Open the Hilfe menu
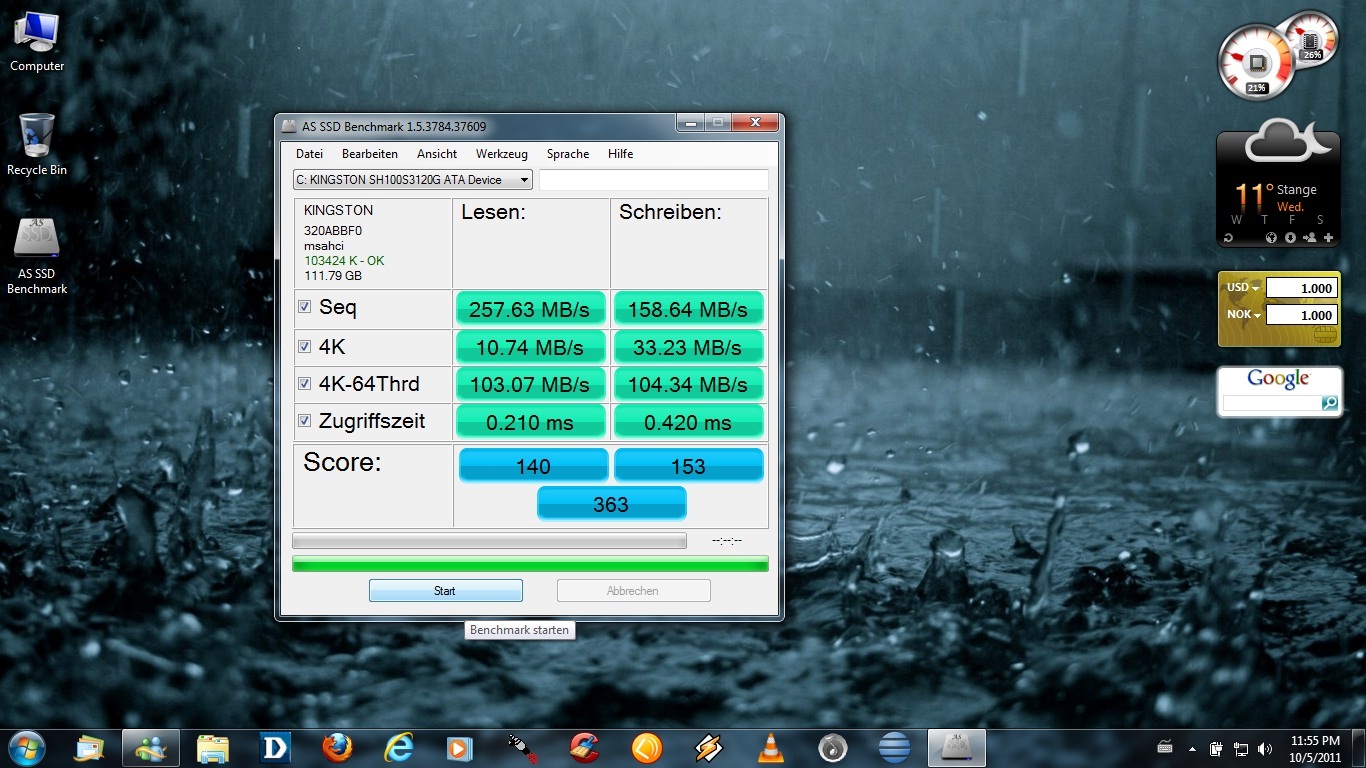This screenshot has height=768, width=1366. pyautogui.click(x=621, y=154)
